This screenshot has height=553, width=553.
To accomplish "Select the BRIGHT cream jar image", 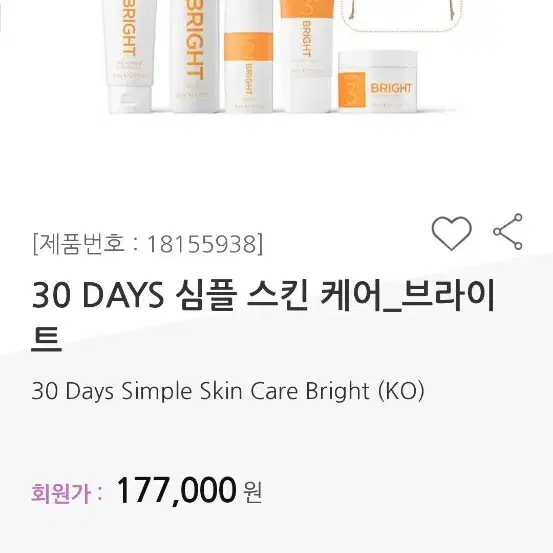I will pyautogui.click(x=377, y=81).
